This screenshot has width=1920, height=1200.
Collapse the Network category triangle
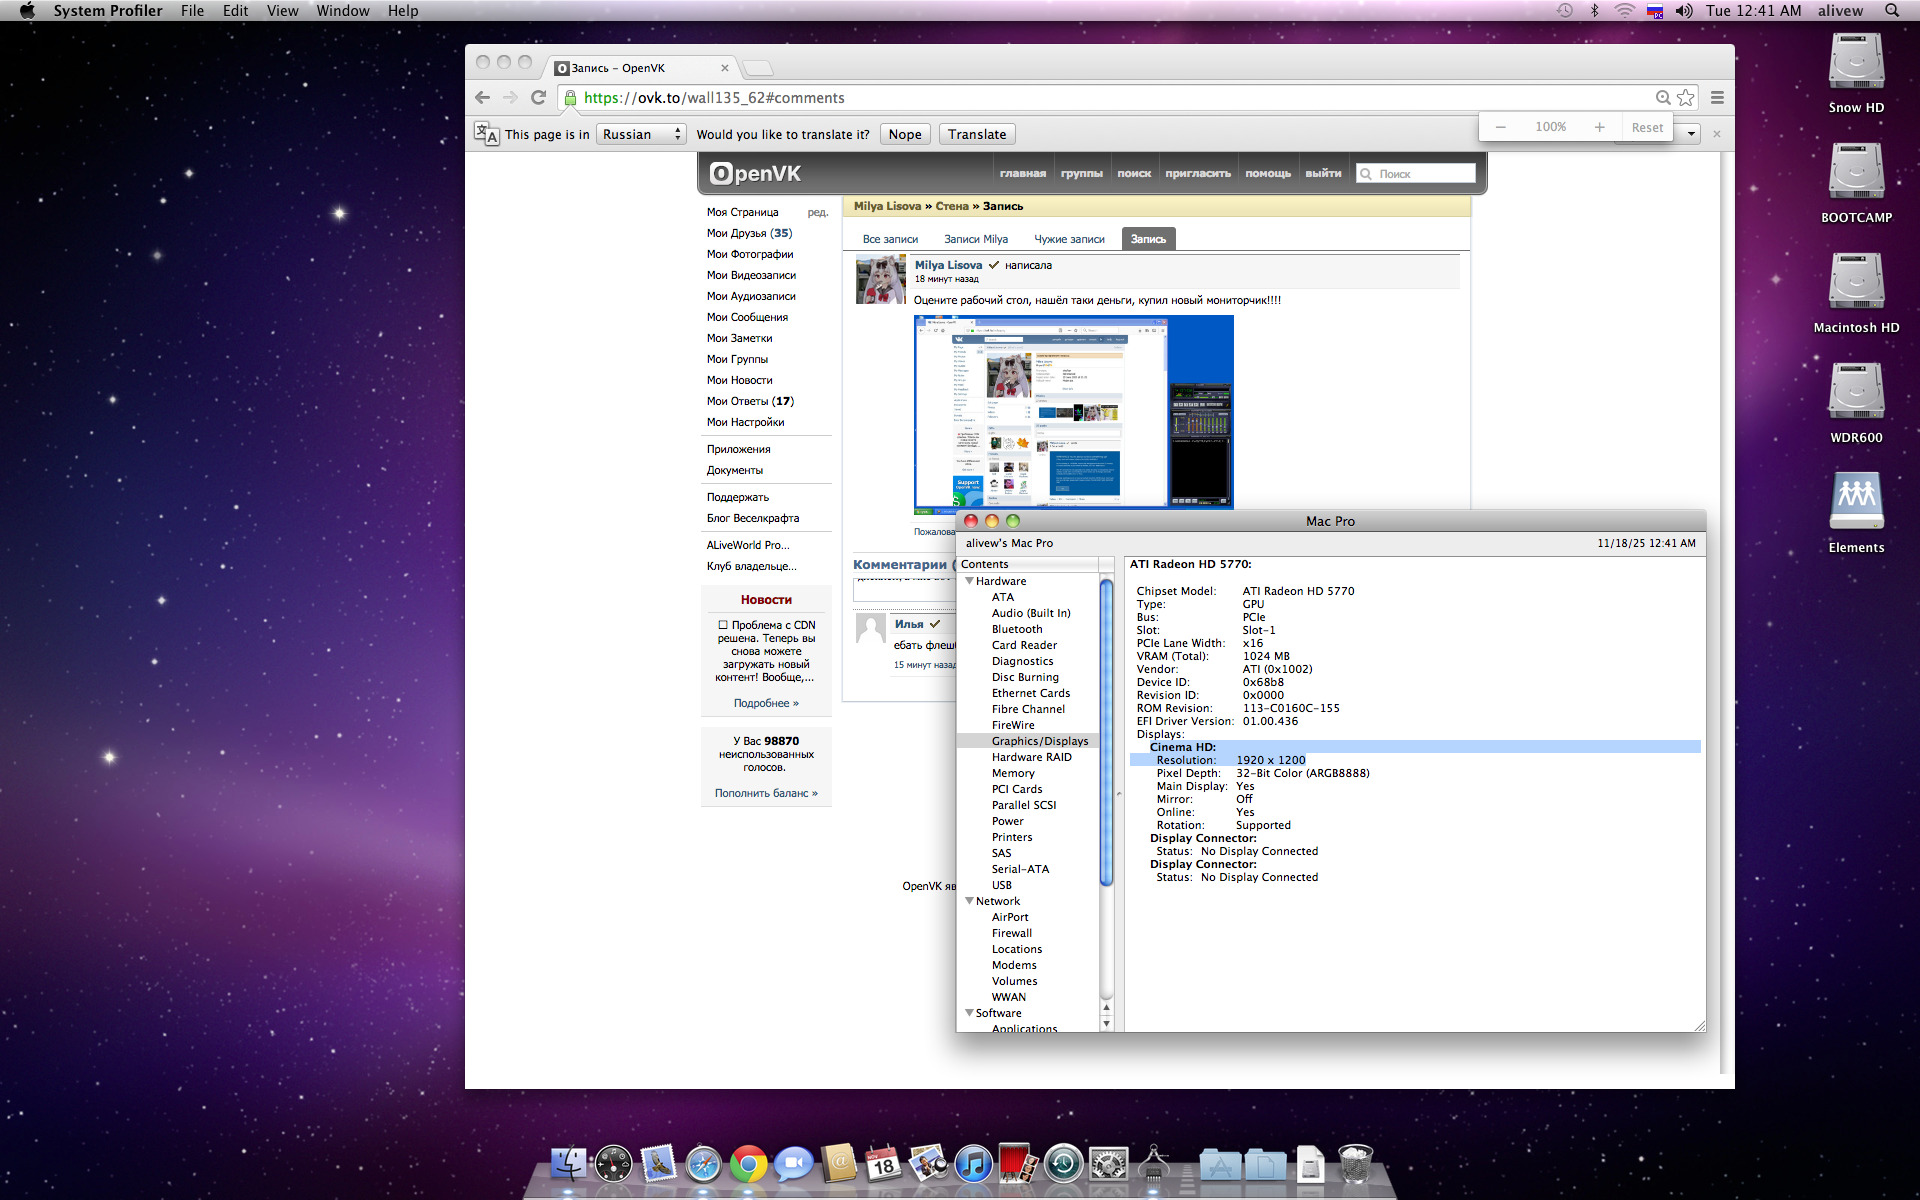coord(969,901)
